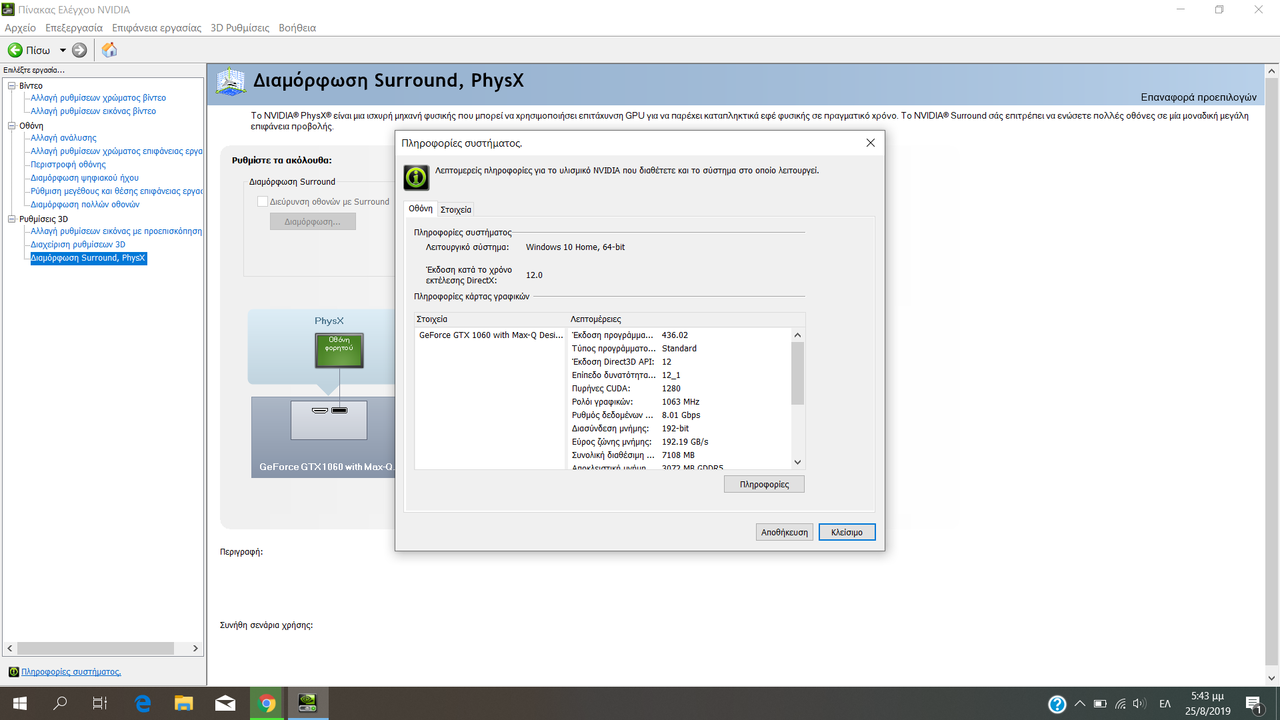Click task pane scroll-left arrow
The image size is (1280, 720).
(8, 648)
